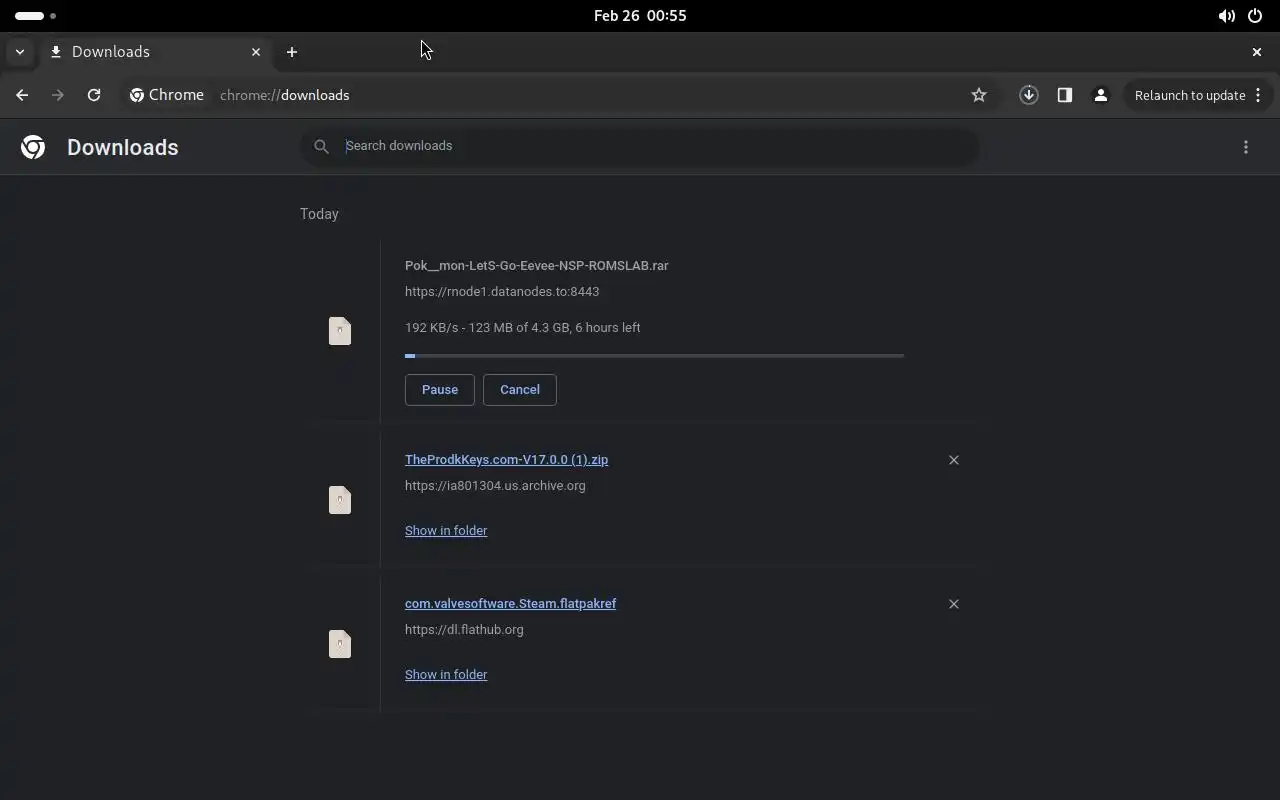
Task: Click the file icon for TheProdkKeys zip
Action: pyautogui.click(x=340, y=499)
